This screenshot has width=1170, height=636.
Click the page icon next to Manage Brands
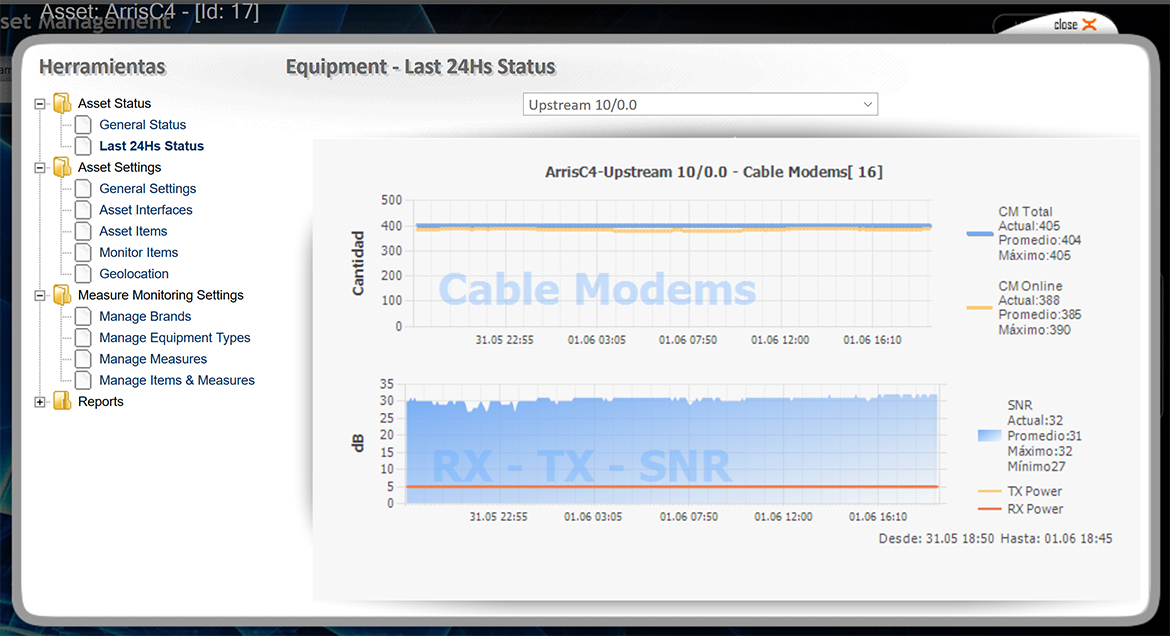(x=83, y=317)
